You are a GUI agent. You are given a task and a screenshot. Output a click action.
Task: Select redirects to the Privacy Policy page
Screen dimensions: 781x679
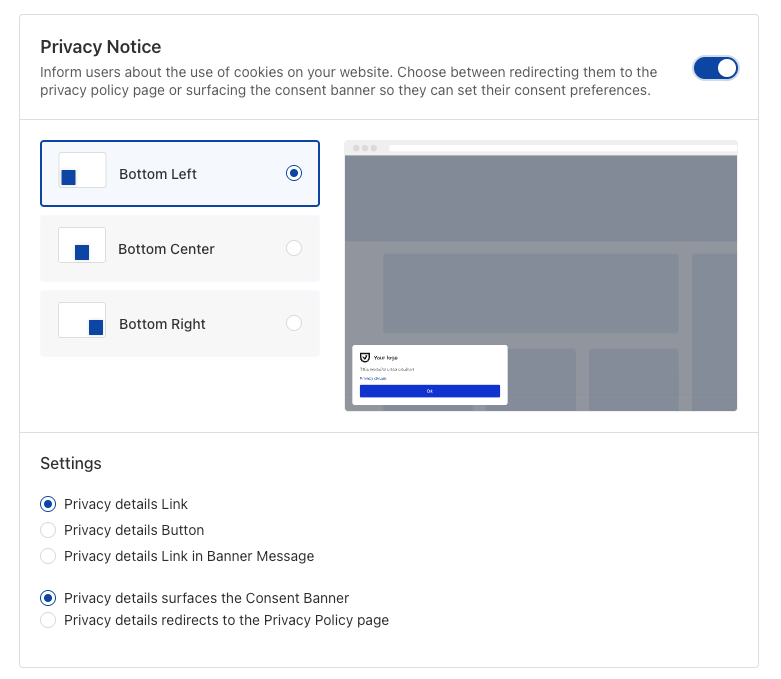48,620
